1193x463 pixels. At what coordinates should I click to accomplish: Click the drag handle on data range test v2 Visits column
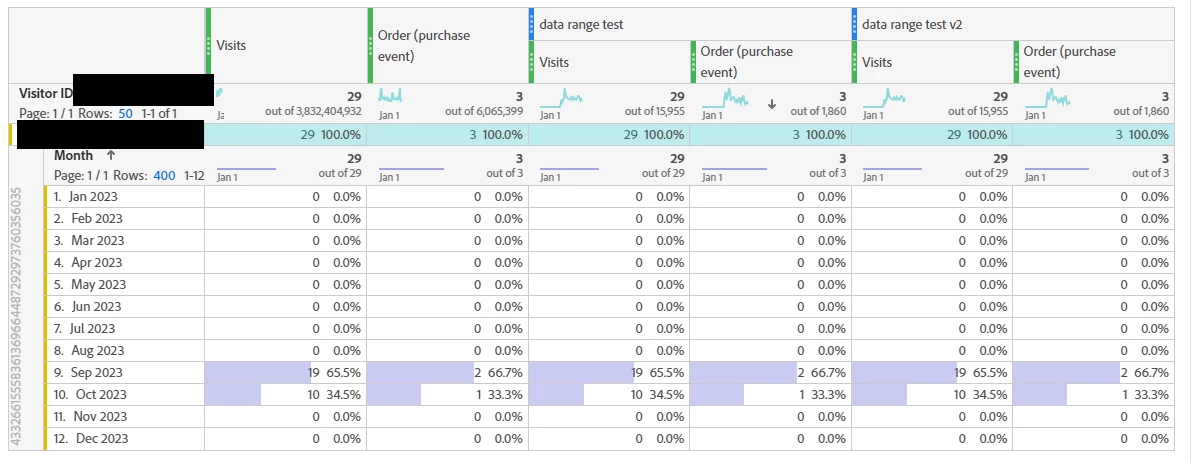pos(854,62)
